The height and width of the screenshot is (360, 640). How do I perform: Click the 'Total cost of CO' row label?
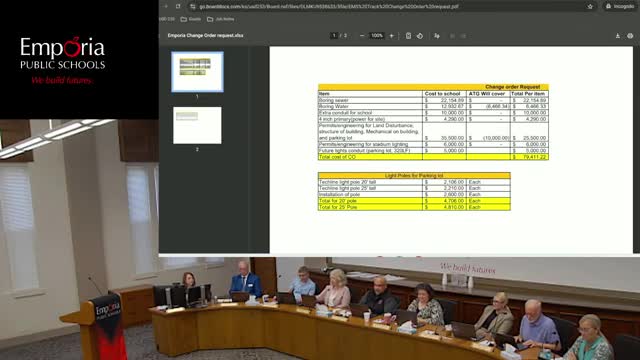337,157
